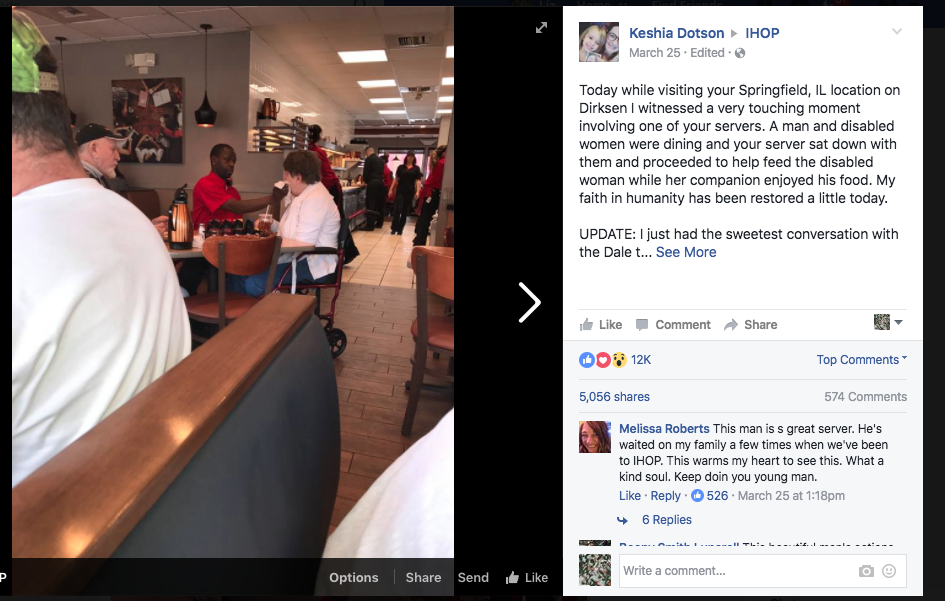Go to next photo with right arrow

(529, 303)
